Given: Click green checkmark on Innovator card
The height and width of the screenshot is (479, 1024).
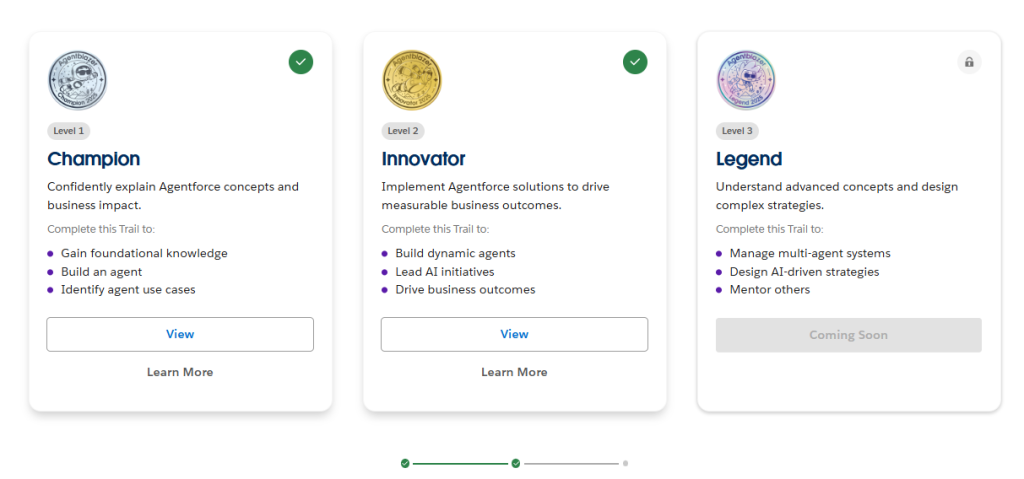Looking at the screenshot, I should tap(635, 62).
